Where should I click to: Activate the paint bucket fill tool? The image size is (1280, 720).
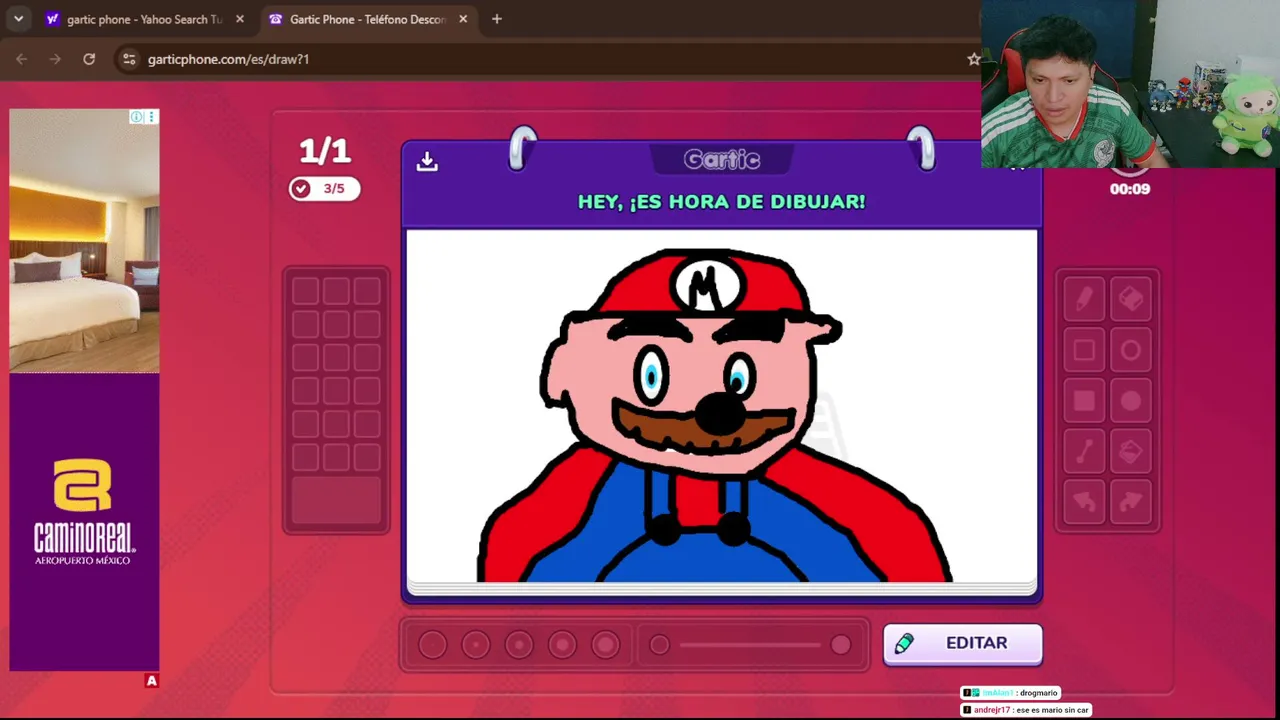[1131, 452]
